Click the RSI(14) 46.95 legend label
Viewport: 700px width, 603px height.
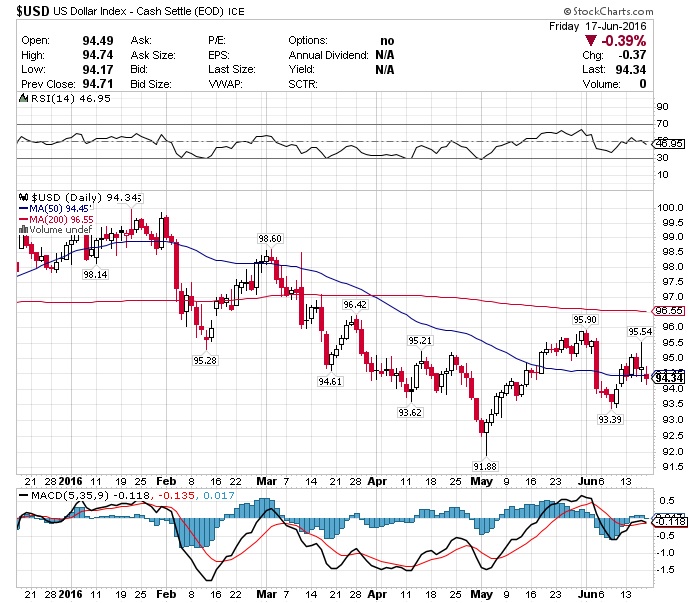(71, 98)
